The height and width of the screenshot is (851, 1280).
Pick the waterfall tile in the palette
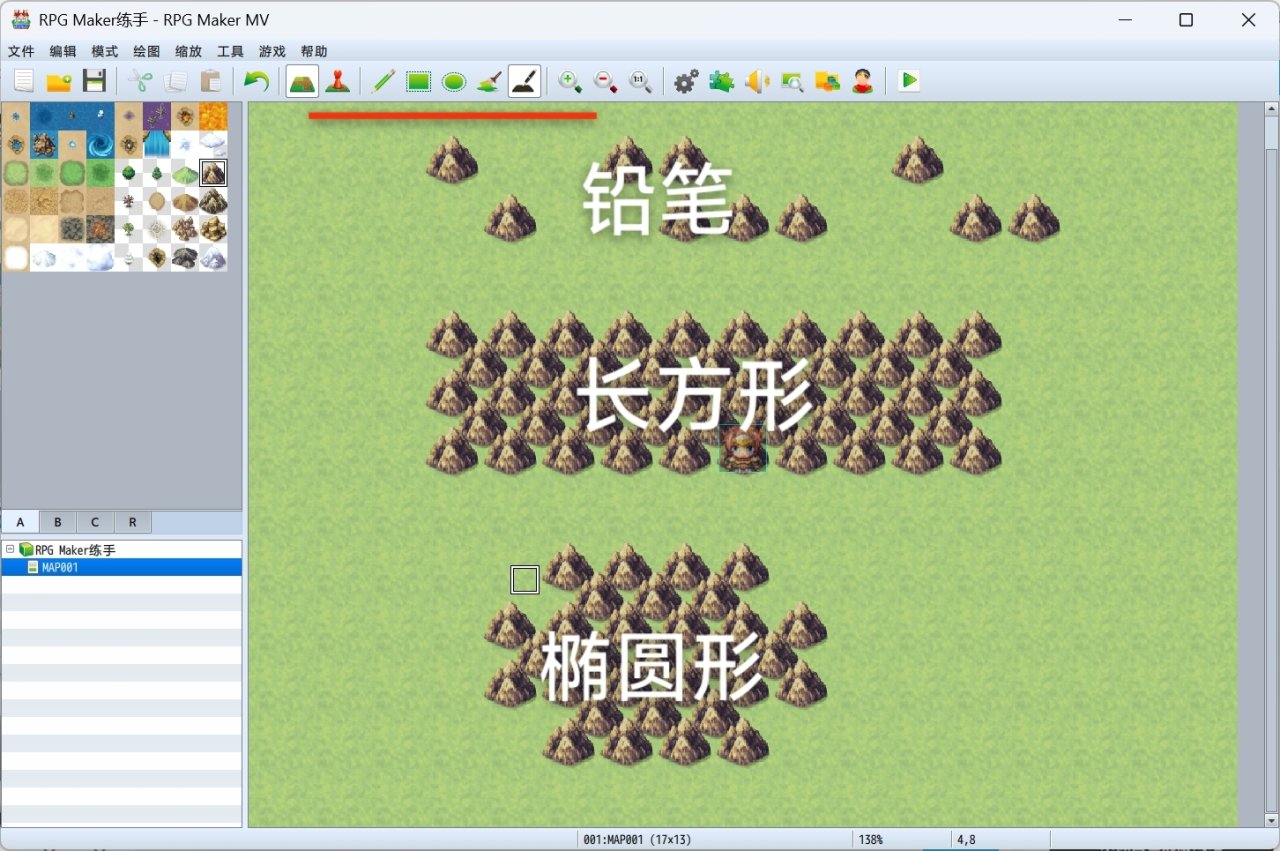click(x=157, y=145)
